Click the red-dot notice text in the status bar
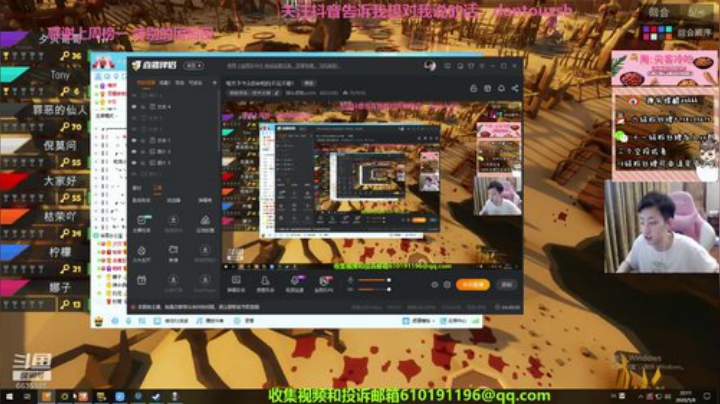 coord(196,307)
